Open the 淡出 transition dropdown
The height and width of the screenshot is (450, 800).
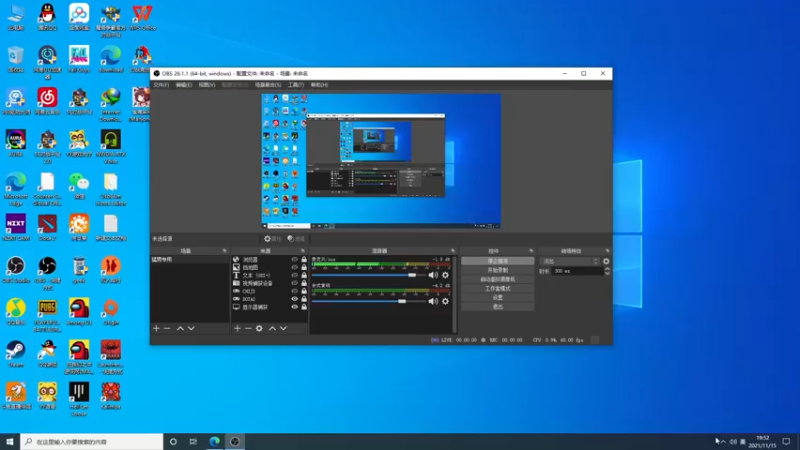click(x=570, y=261)
